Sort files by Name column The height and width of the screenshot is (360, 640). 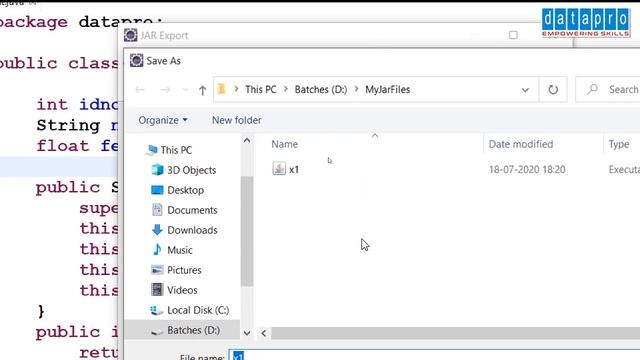[x=284, y=144]
